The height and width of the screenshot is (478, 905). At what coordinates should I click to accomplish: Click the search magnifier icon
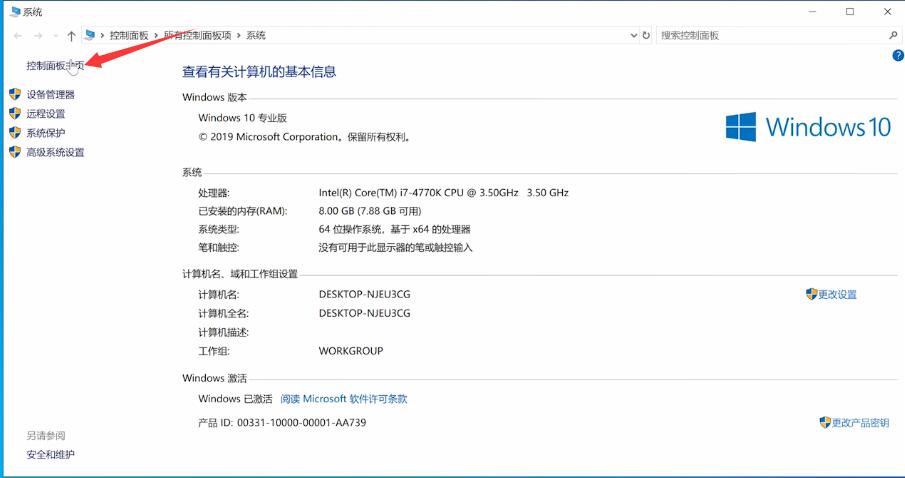[893, 36]
